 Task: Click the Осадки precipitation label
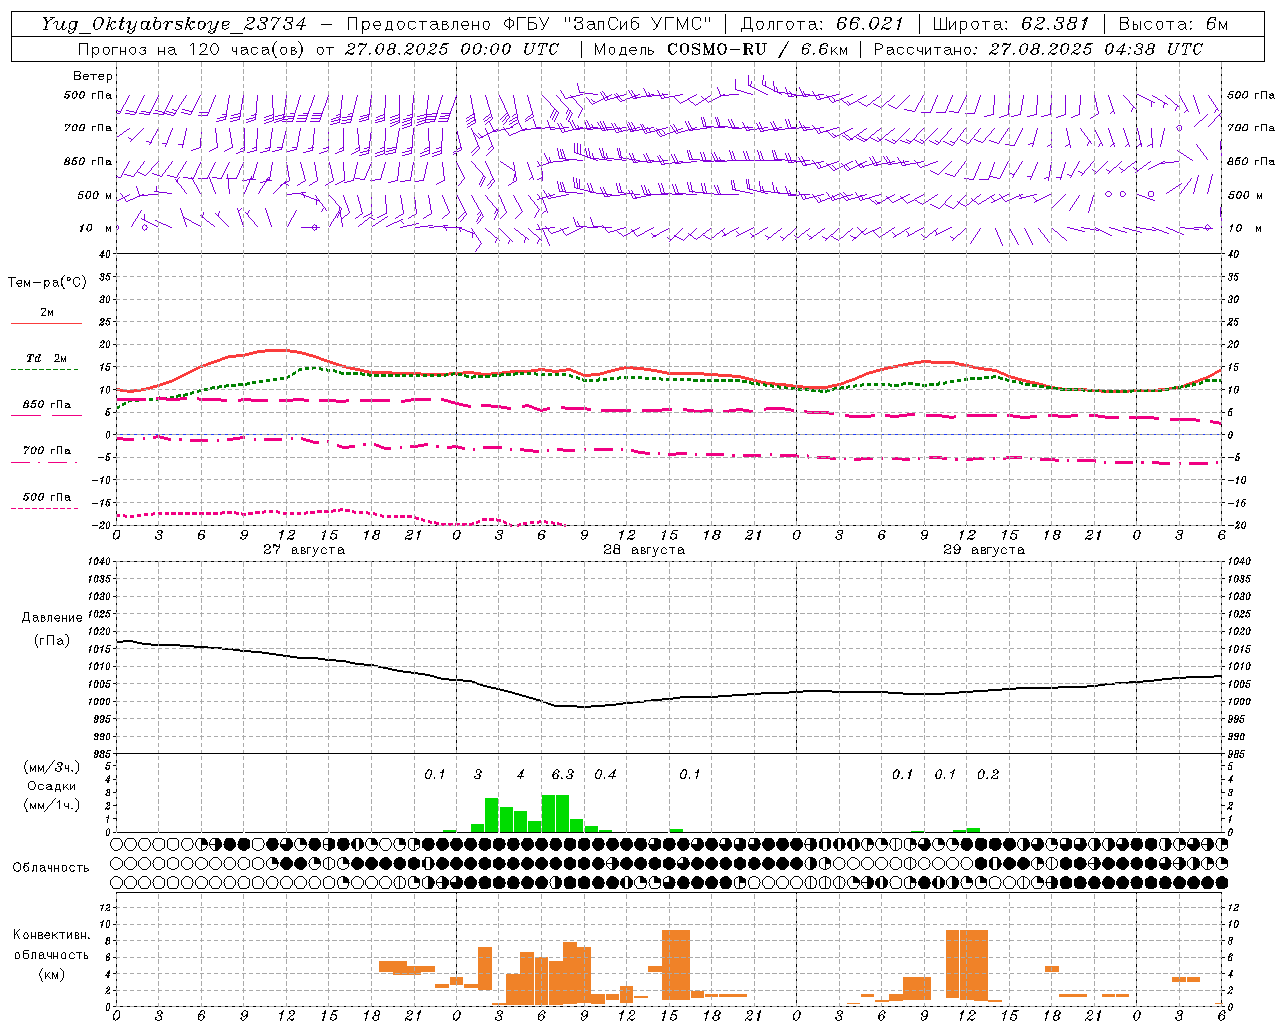click(52, 786)
